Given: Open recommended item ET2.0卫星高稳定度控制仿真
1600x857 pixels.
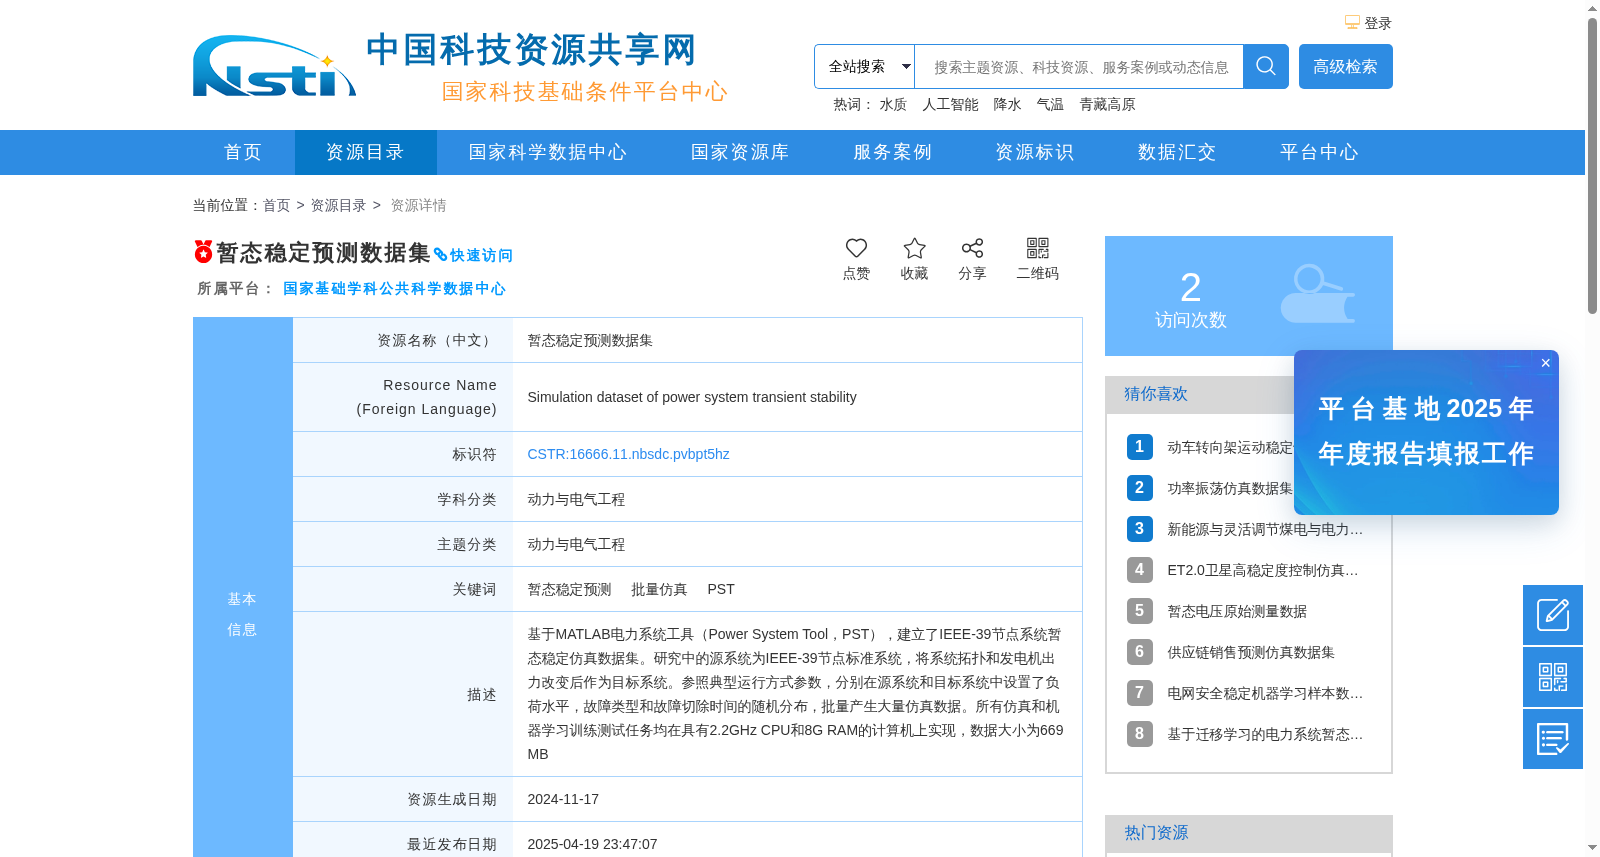Looking at the screenshot, I should [1263, 570].
